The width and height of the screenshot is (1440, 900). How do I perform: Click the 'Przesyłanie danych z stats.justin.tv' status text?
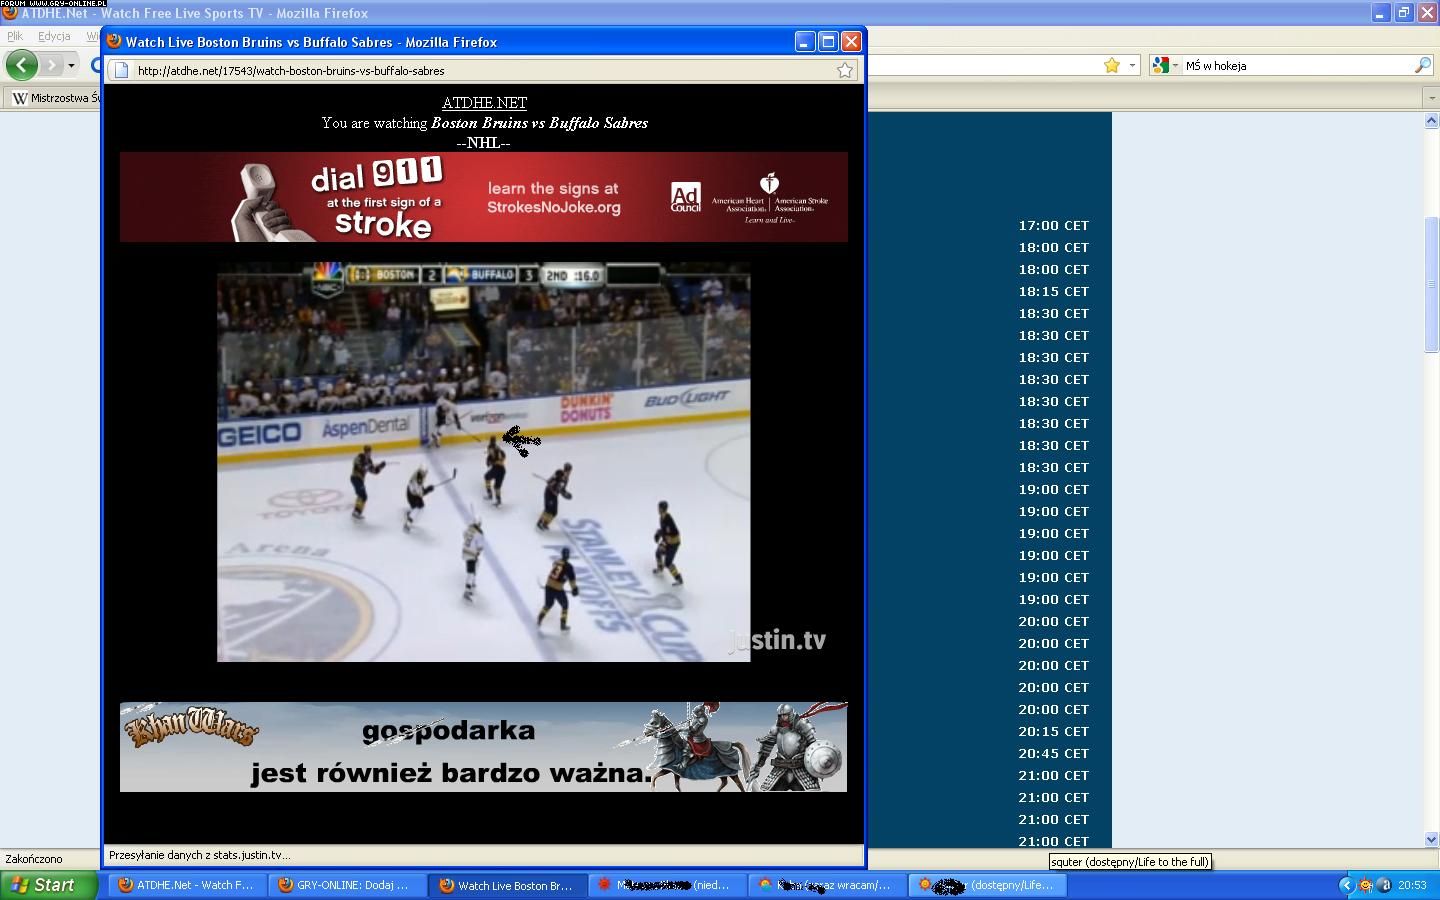pos(199,855)
